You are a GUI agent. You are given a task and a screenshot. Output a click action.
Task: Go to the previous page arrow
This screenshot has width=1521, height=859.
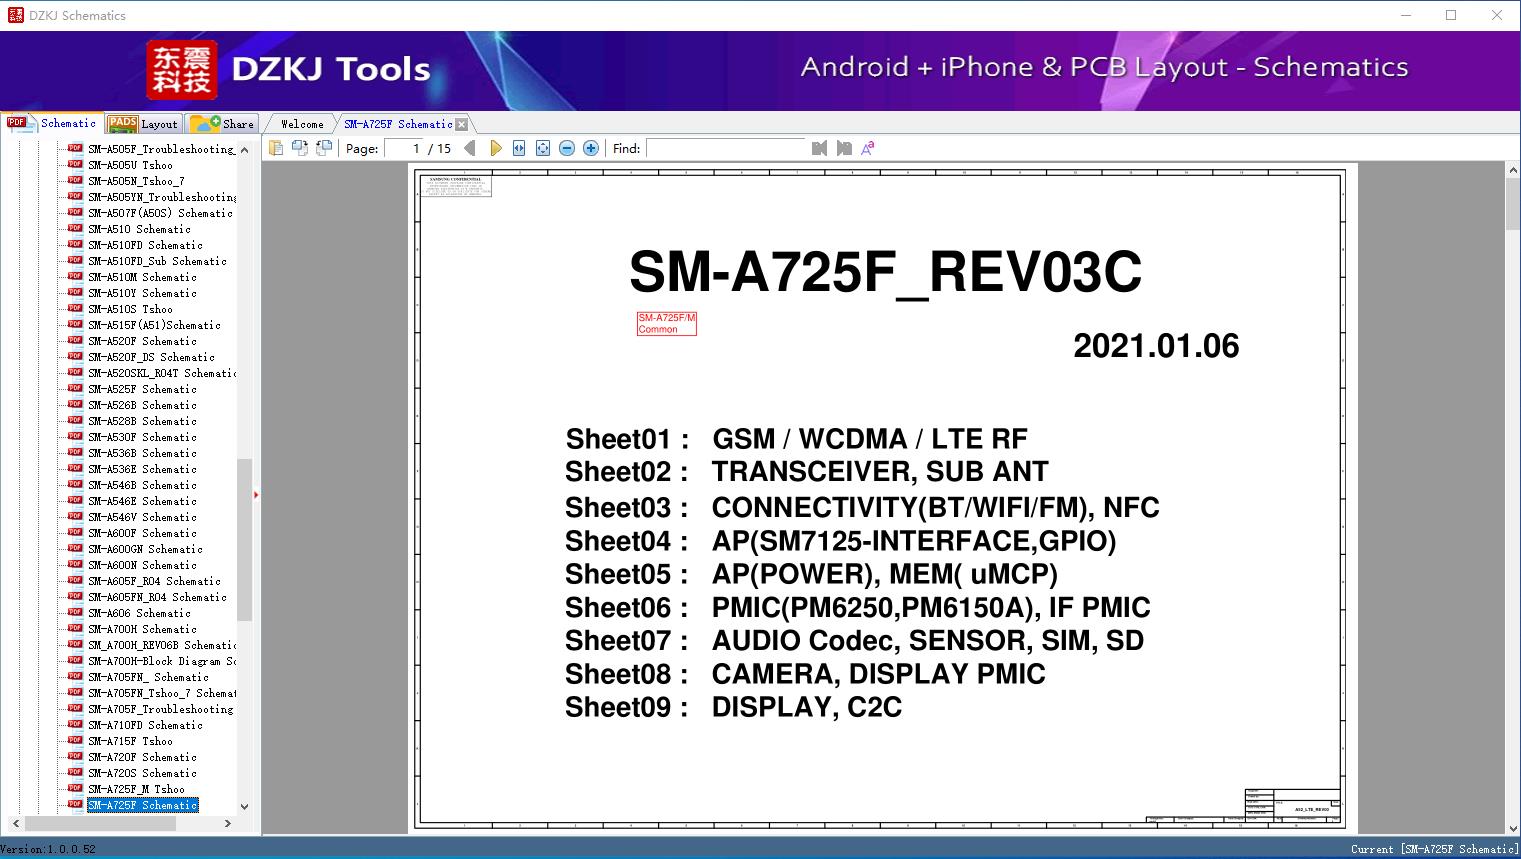coord(472,148)
